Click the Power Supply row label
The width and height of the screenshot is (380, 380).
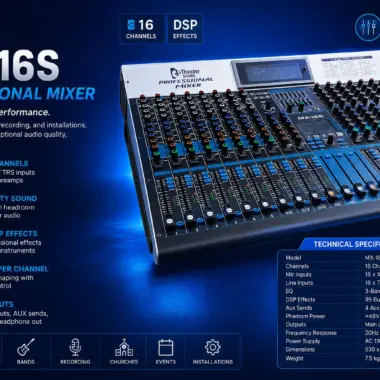[303, 341]
